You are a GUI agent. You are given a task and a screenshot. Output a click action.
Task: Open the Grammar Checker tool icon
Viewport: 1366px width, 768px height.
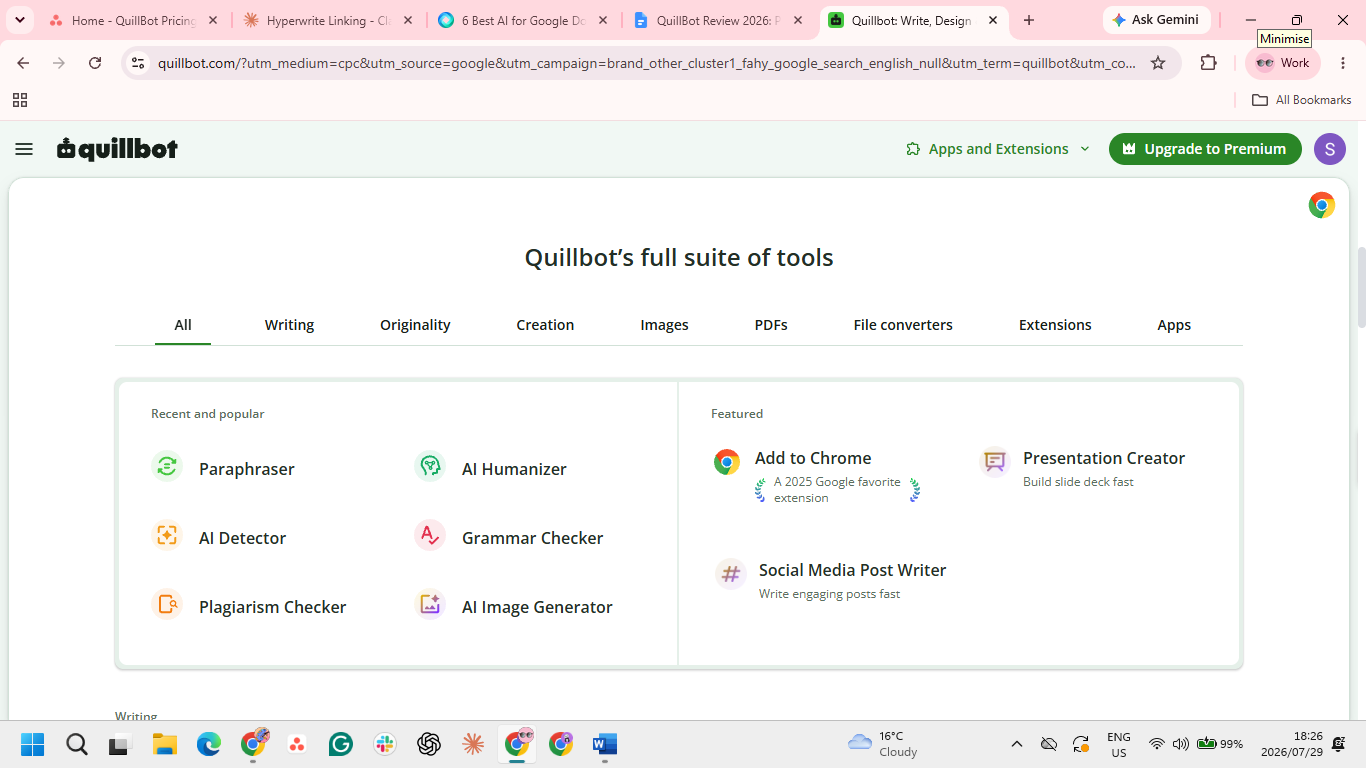click(430, 536)
